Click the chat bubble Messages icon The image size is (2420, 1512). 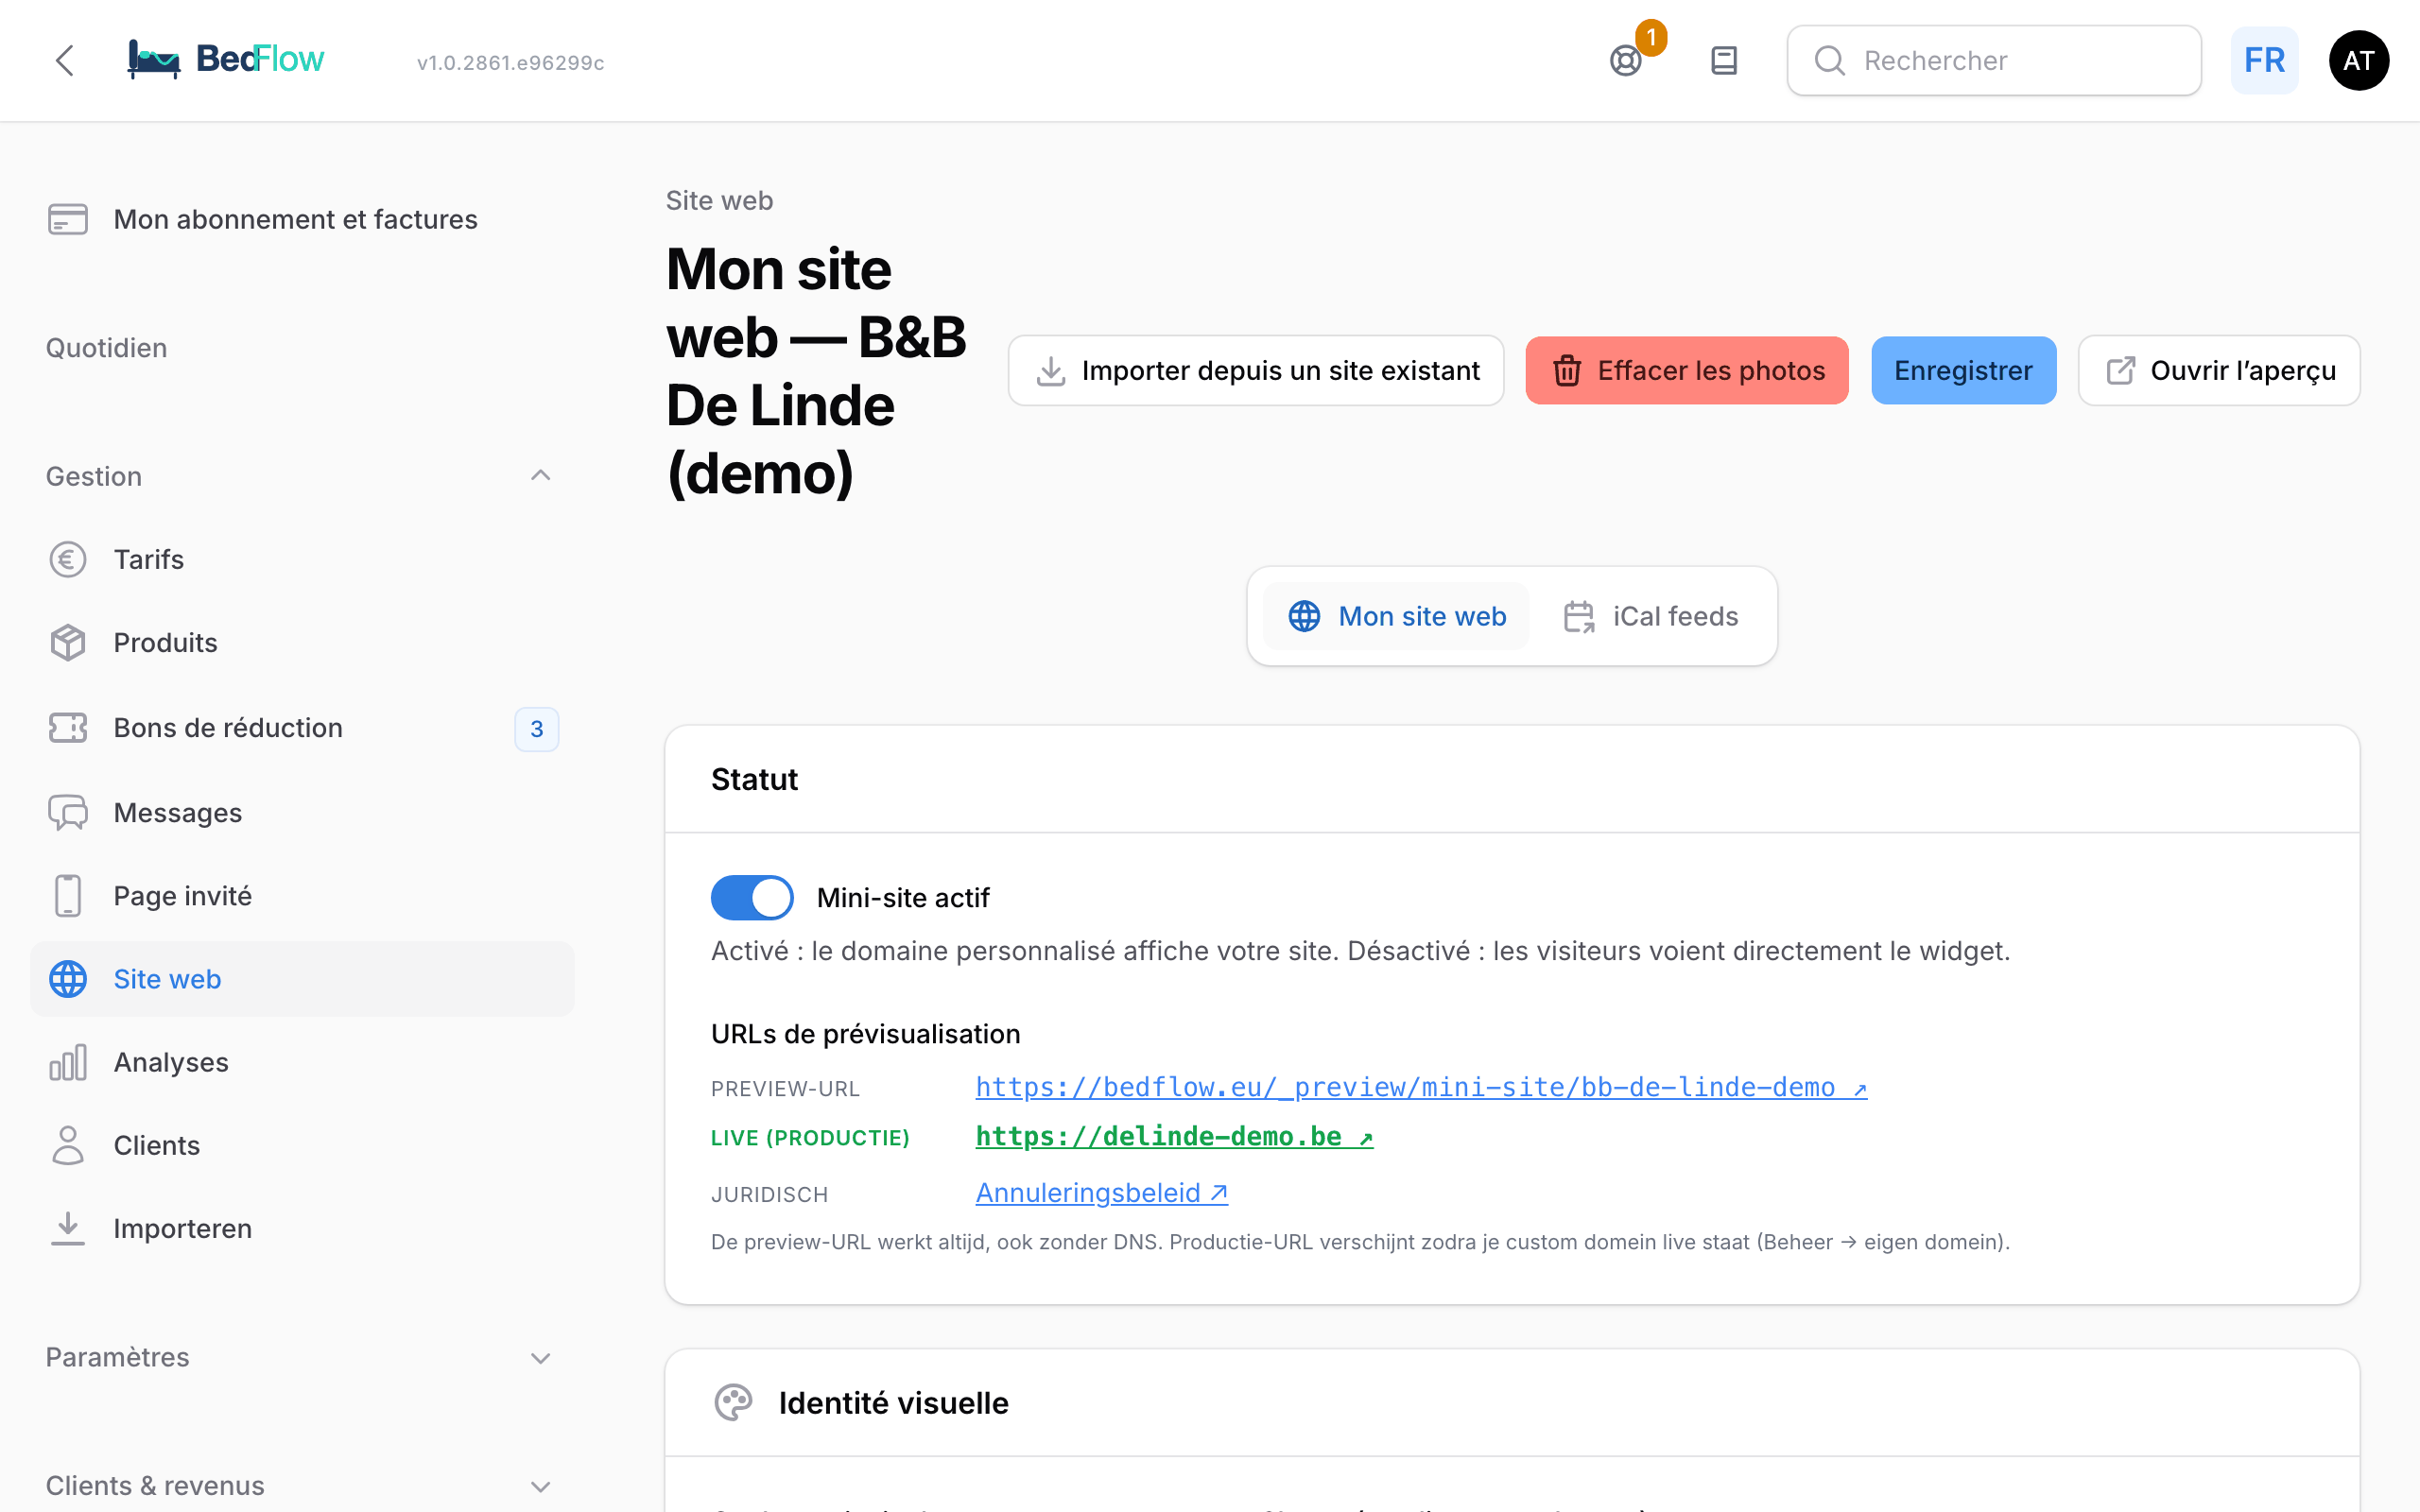click(68, 812)
